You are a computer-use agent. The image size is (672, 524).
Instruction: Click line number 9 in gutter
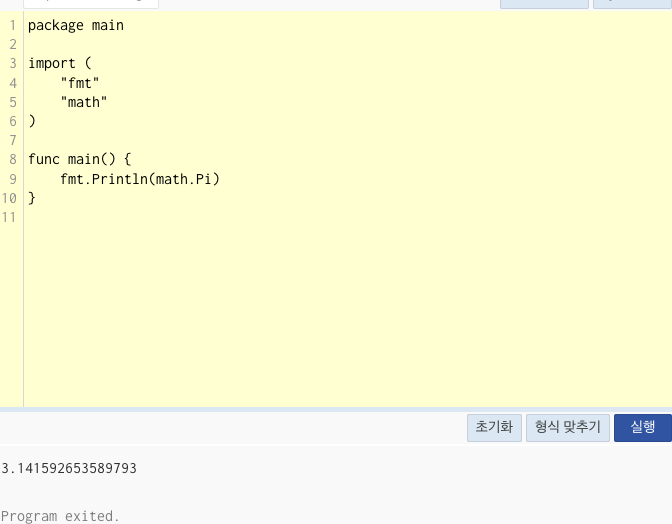point(13,179)
